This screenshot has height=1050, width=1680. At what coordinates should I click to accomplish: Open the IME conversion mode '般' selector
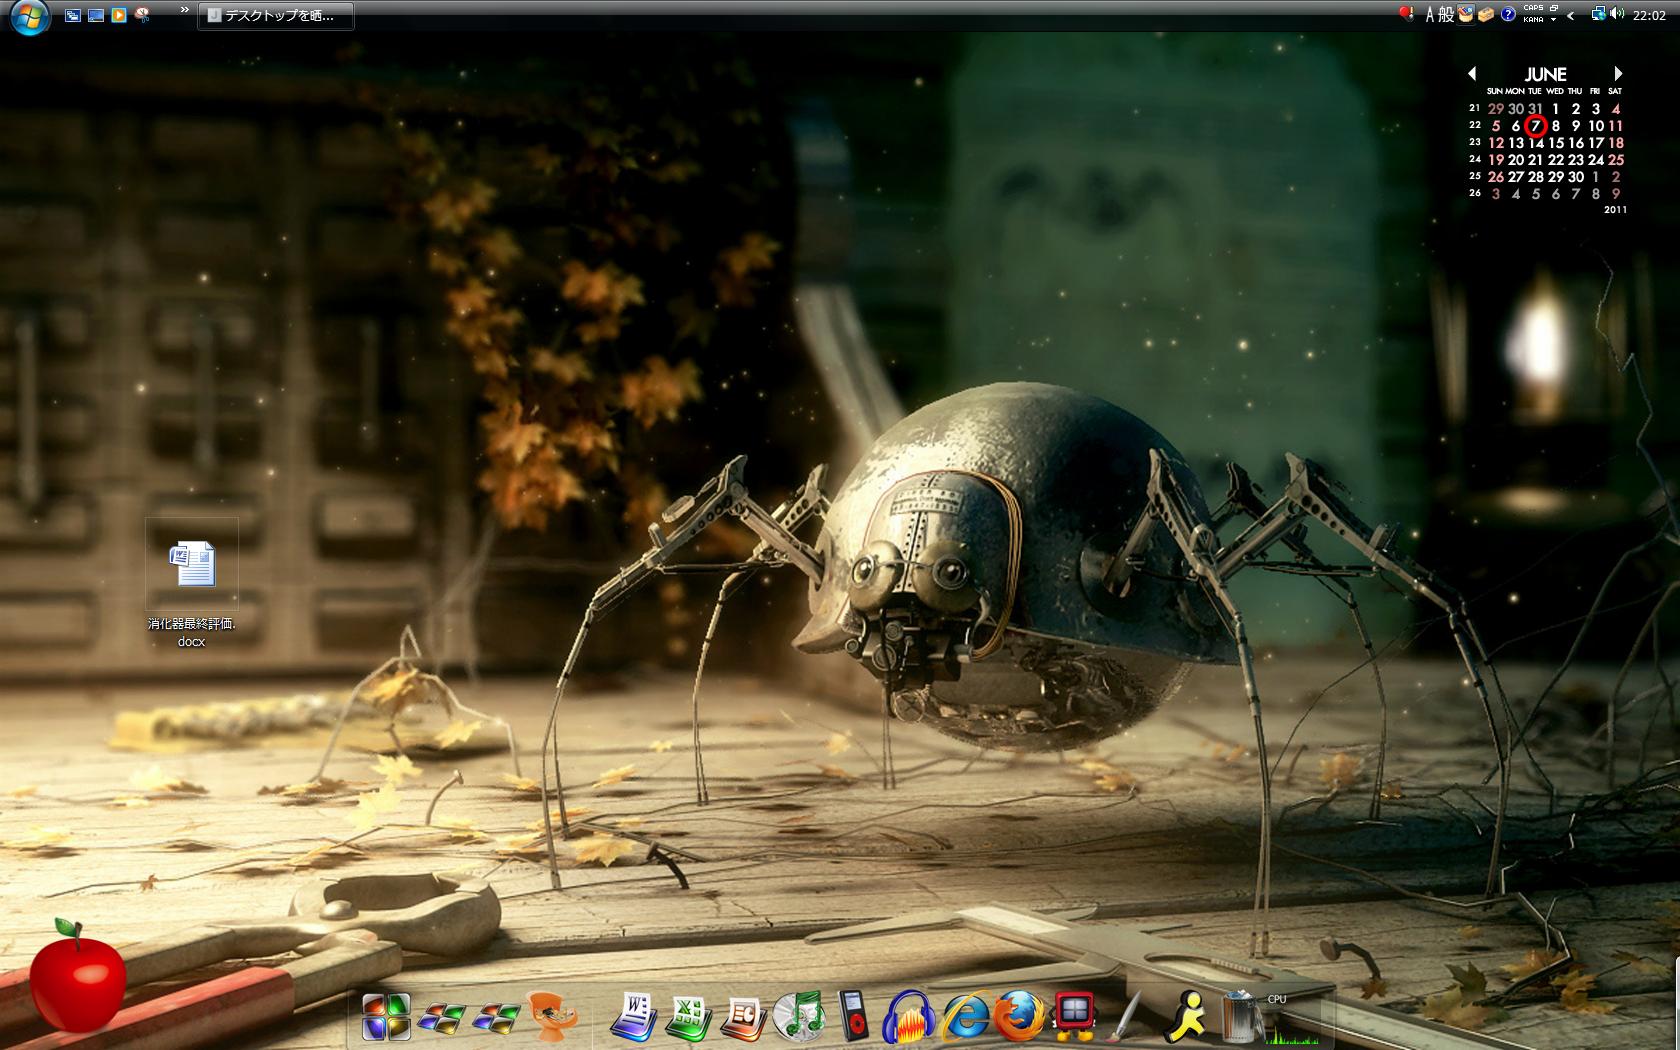pyautogui.click(x=1446, y=15)
